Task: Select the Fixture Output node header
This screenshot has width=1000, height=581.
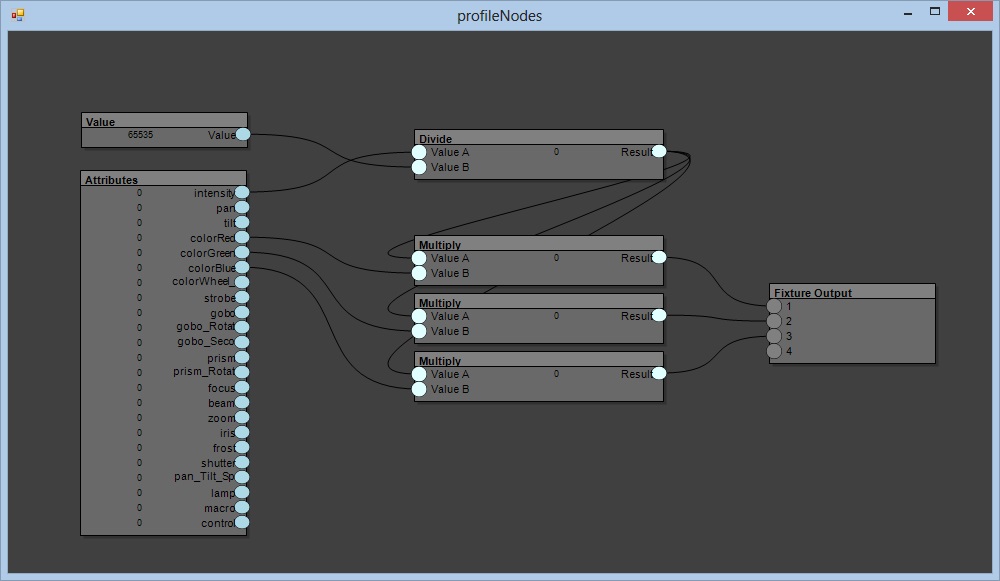Action: pyautogui.click(x=852, y=292)
